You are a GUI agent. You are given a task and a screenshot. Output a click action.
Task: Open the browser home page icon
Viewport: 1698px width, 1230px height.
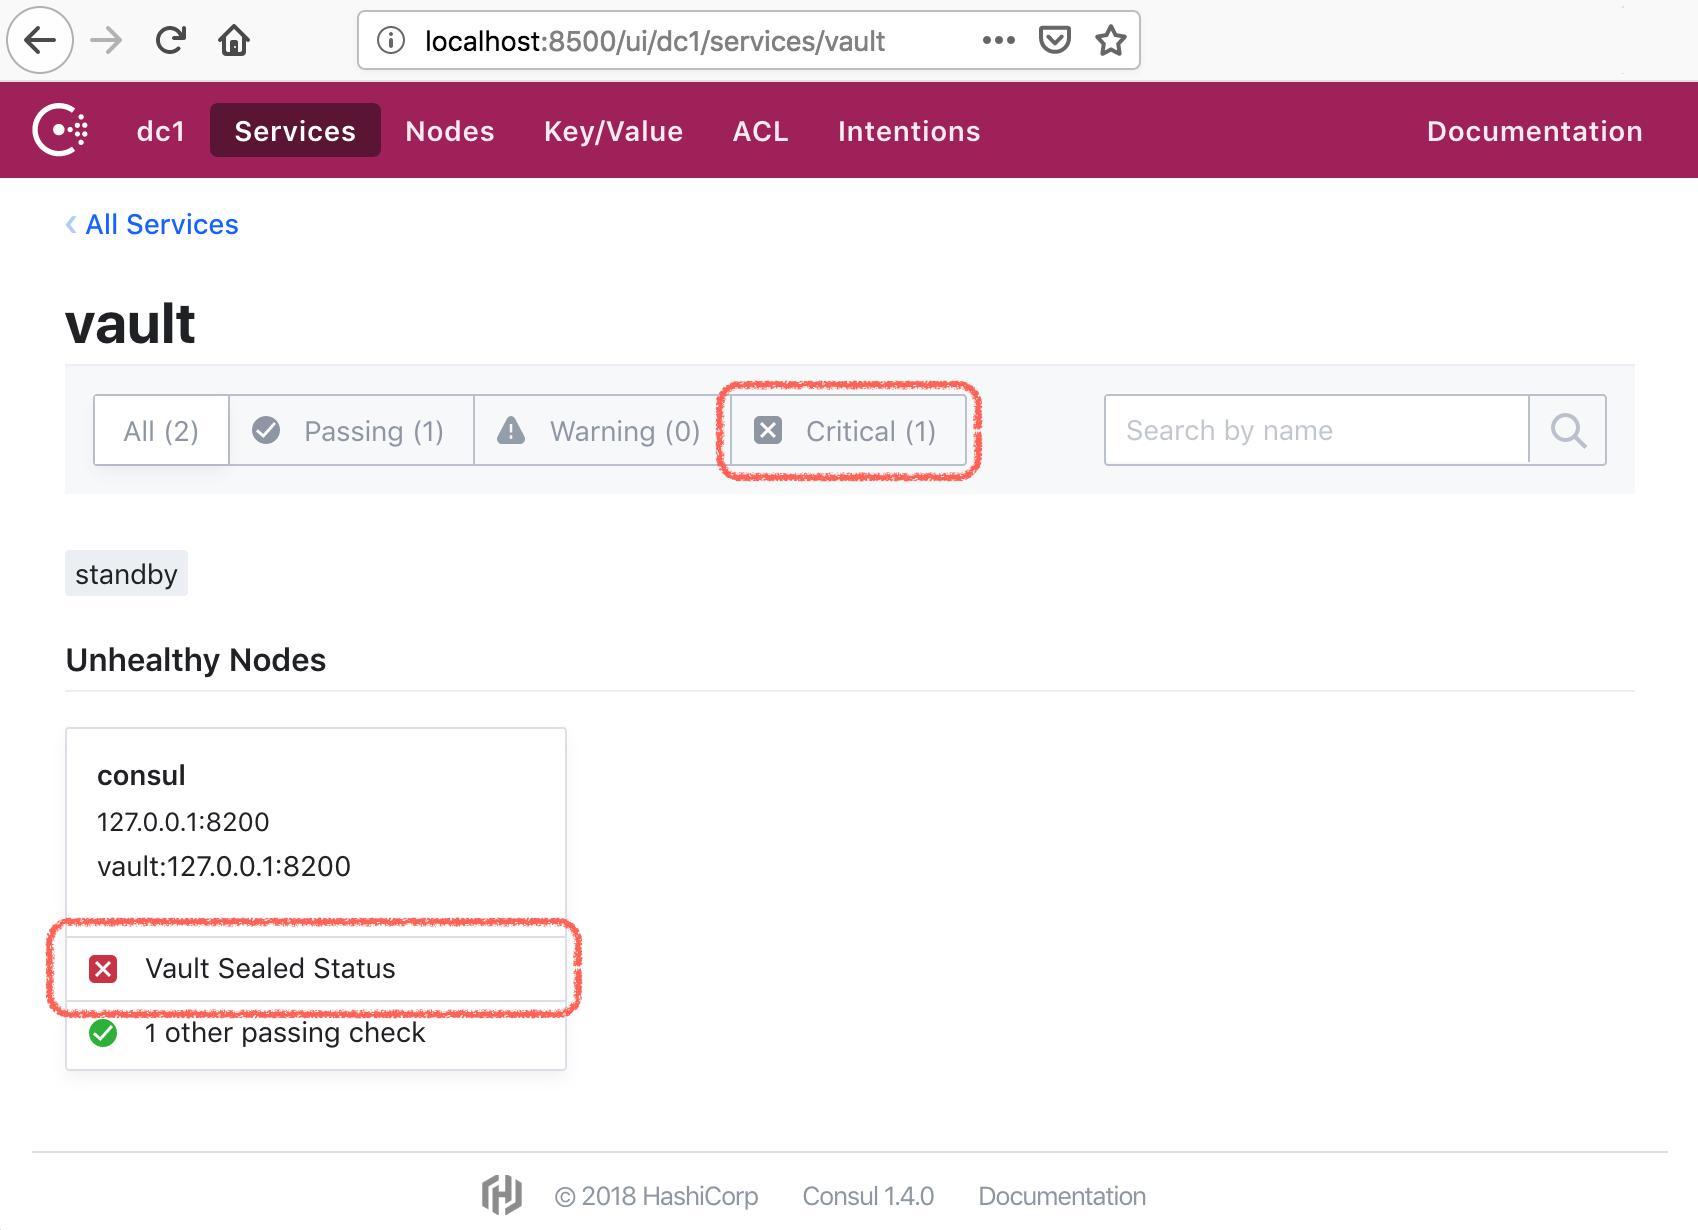point(234,40)
